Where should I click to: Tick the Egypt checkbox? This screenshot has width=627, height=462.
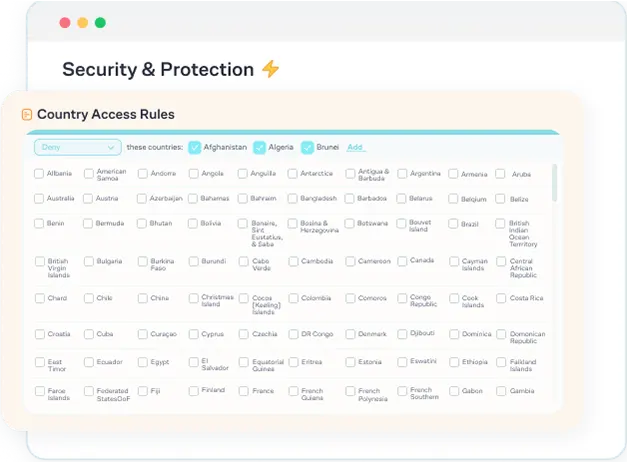pos(143,362)
